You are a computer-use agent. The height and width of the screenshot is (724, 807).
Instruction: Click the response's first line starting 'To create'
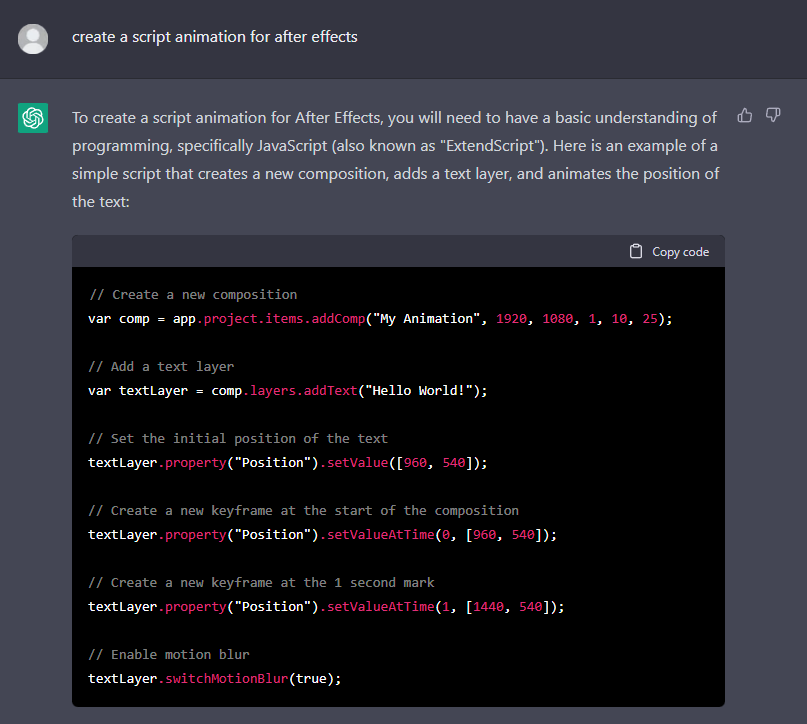click(394, 118)
